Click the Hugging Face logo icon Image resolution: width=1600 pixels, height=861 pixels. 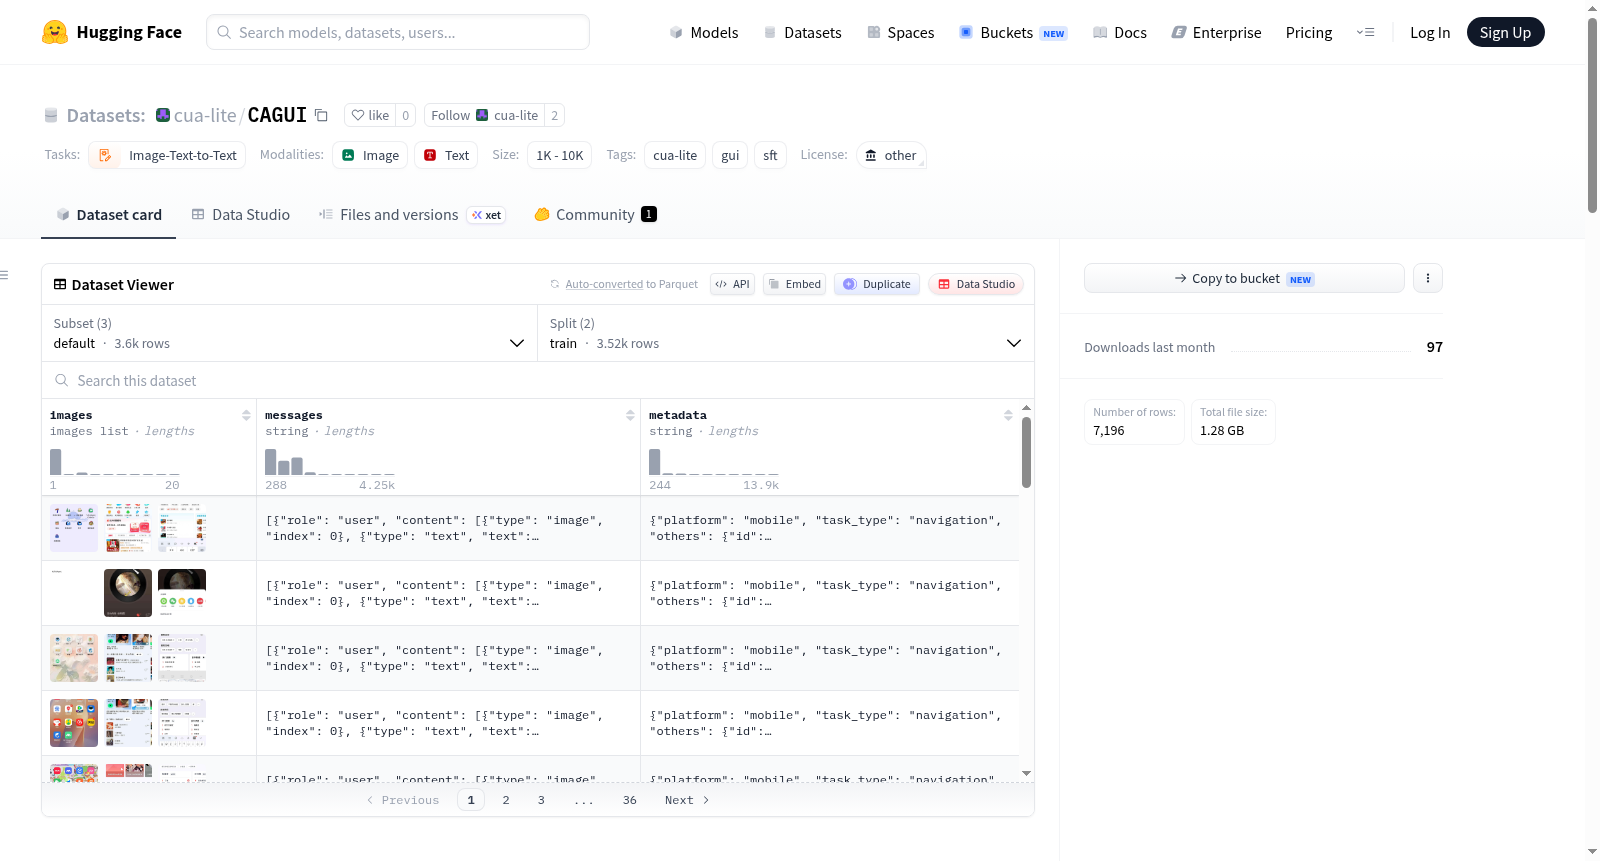[x=55, y=32]
